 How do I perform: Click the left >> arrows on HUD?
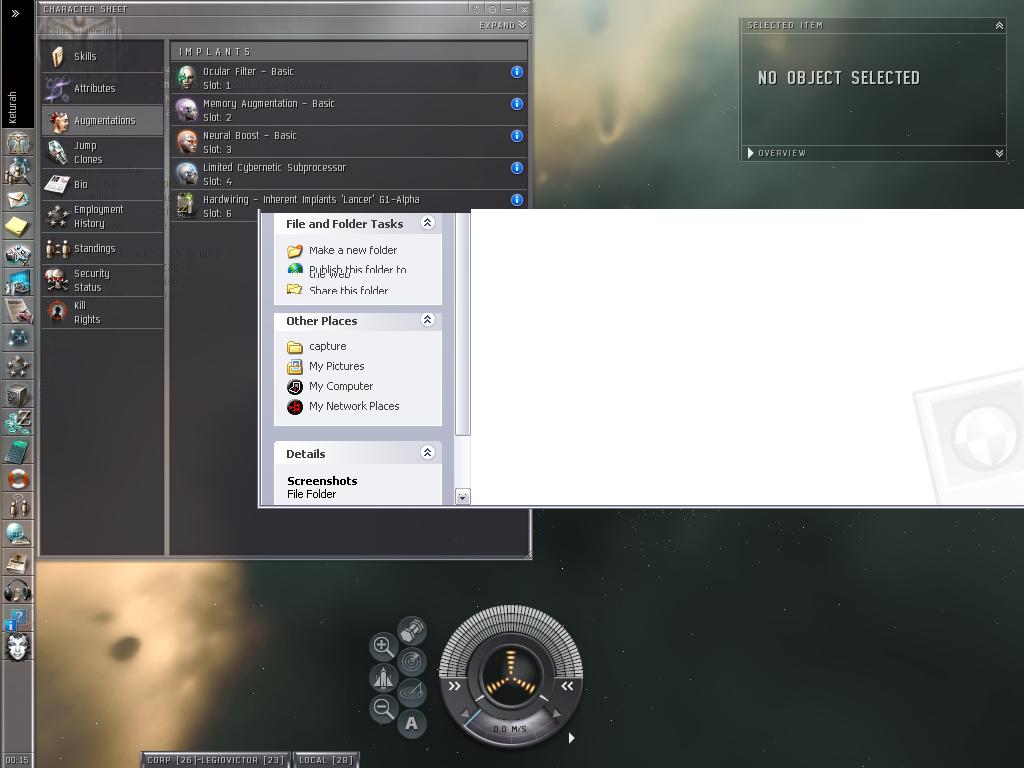pos(454,686)
